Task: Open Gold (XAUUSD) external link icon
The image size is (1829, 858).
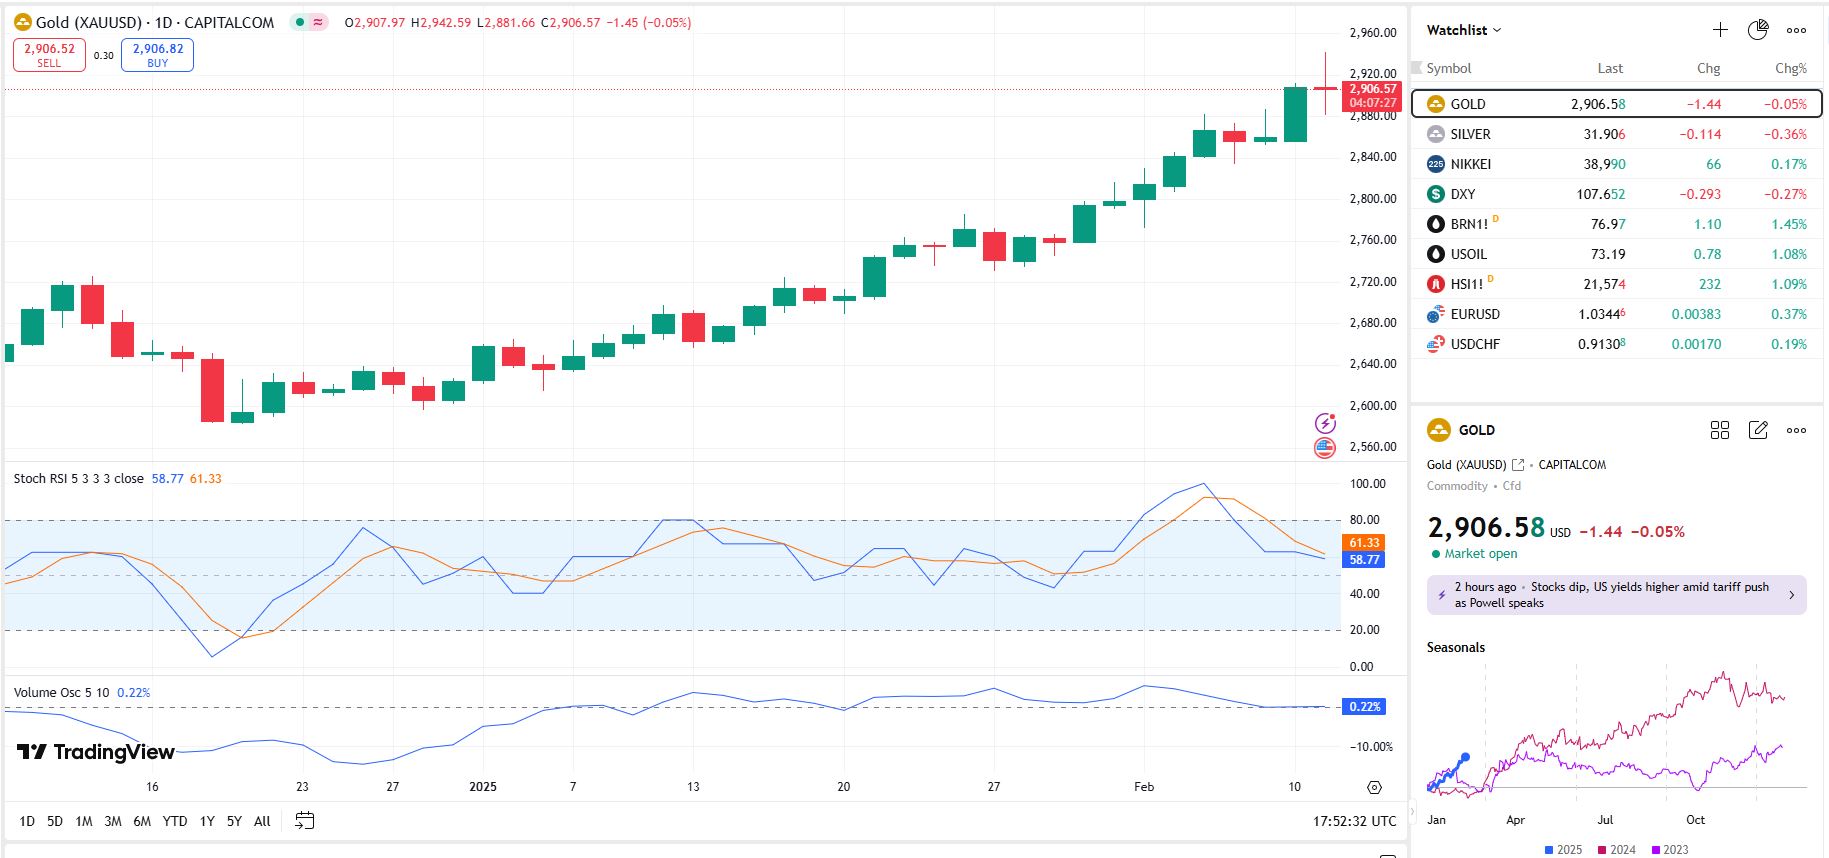Action: (1518, 465)
